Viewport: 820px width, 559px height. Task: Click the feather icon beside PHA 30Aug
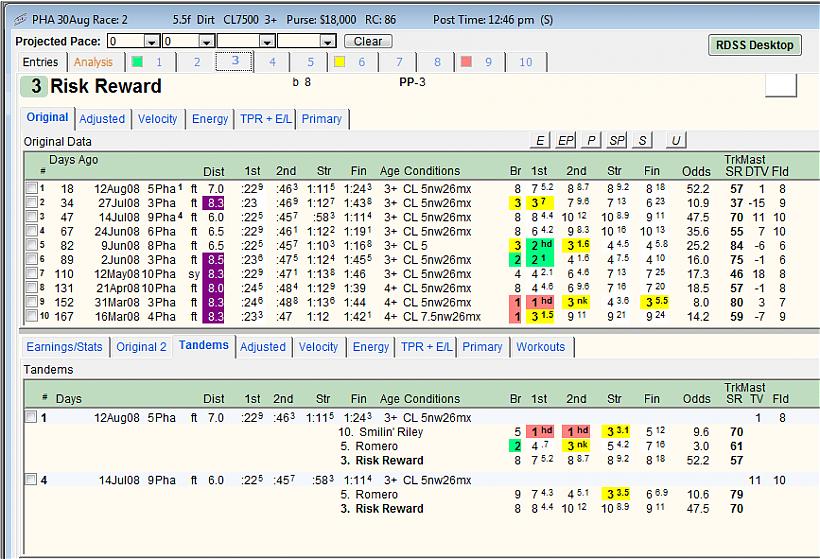[20, 20]
